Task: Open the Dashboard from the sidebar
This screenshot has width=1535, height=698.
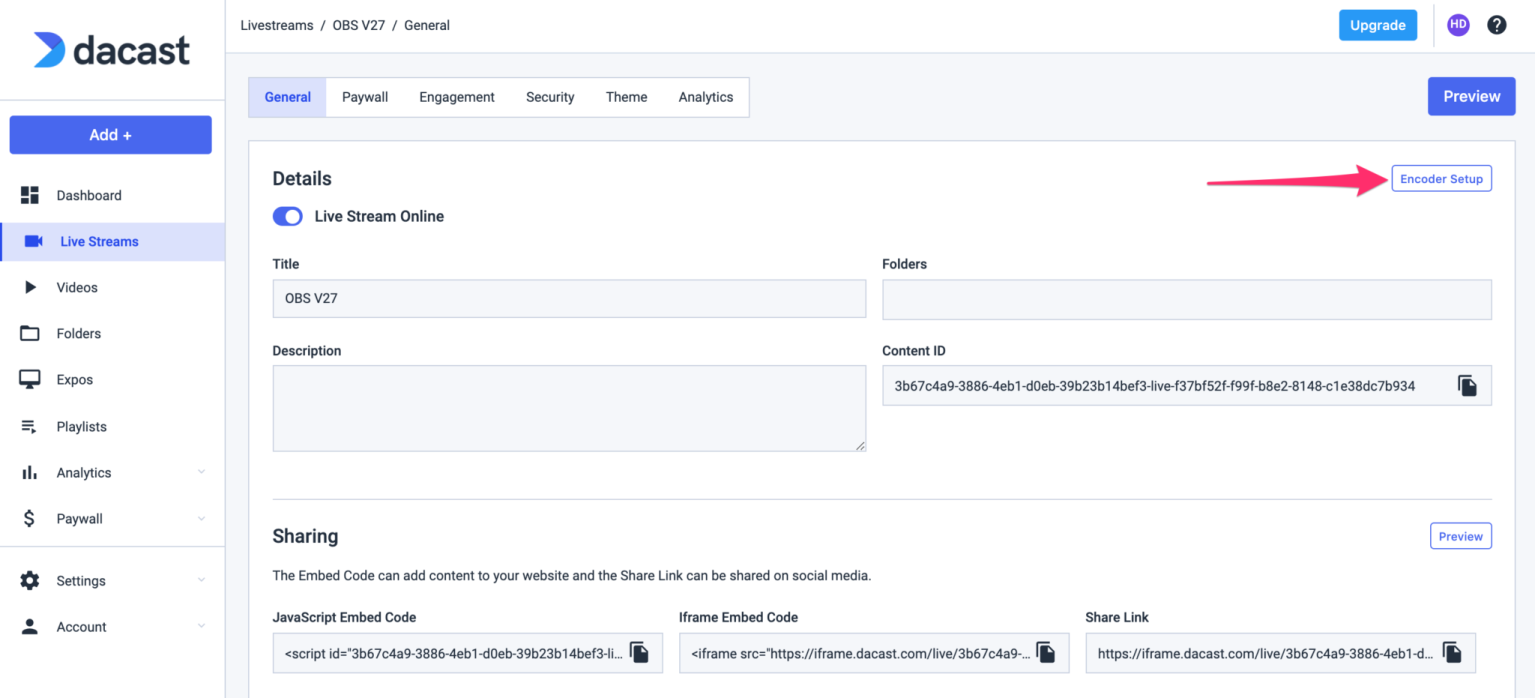Action: point(88,195)
